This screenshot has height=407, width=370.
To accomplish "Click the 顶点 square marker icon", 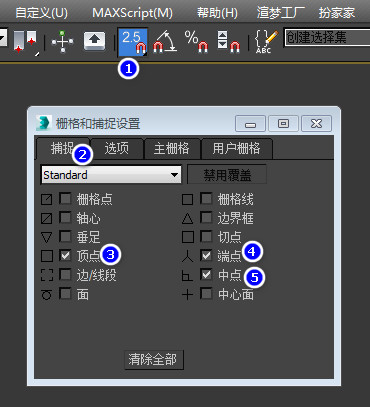I will pyautogui.click(x=47, y=256).
